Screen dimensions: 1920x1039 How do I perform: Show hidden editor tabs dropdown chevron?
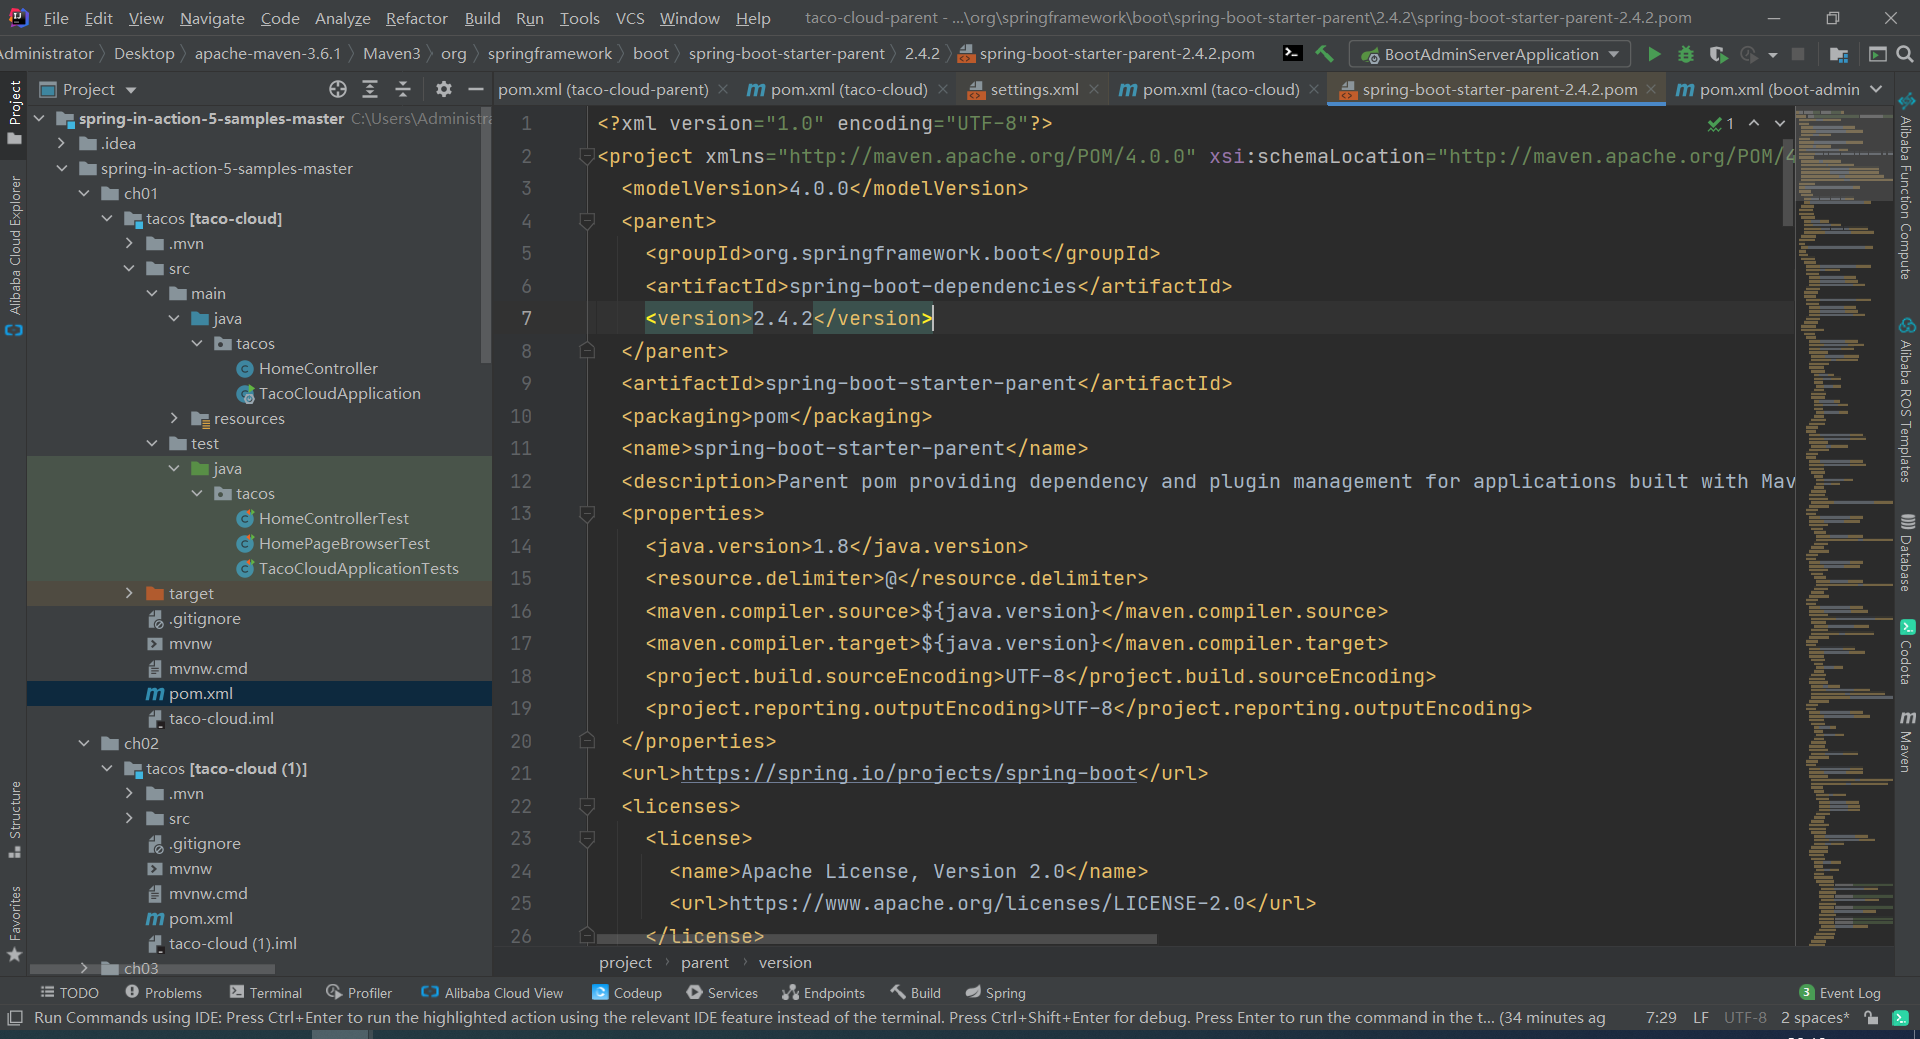click(1876, 89)
